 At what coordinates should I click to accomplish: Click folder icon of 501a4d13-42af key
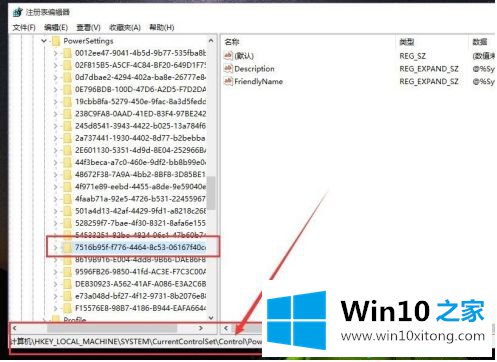pos(67,211)
